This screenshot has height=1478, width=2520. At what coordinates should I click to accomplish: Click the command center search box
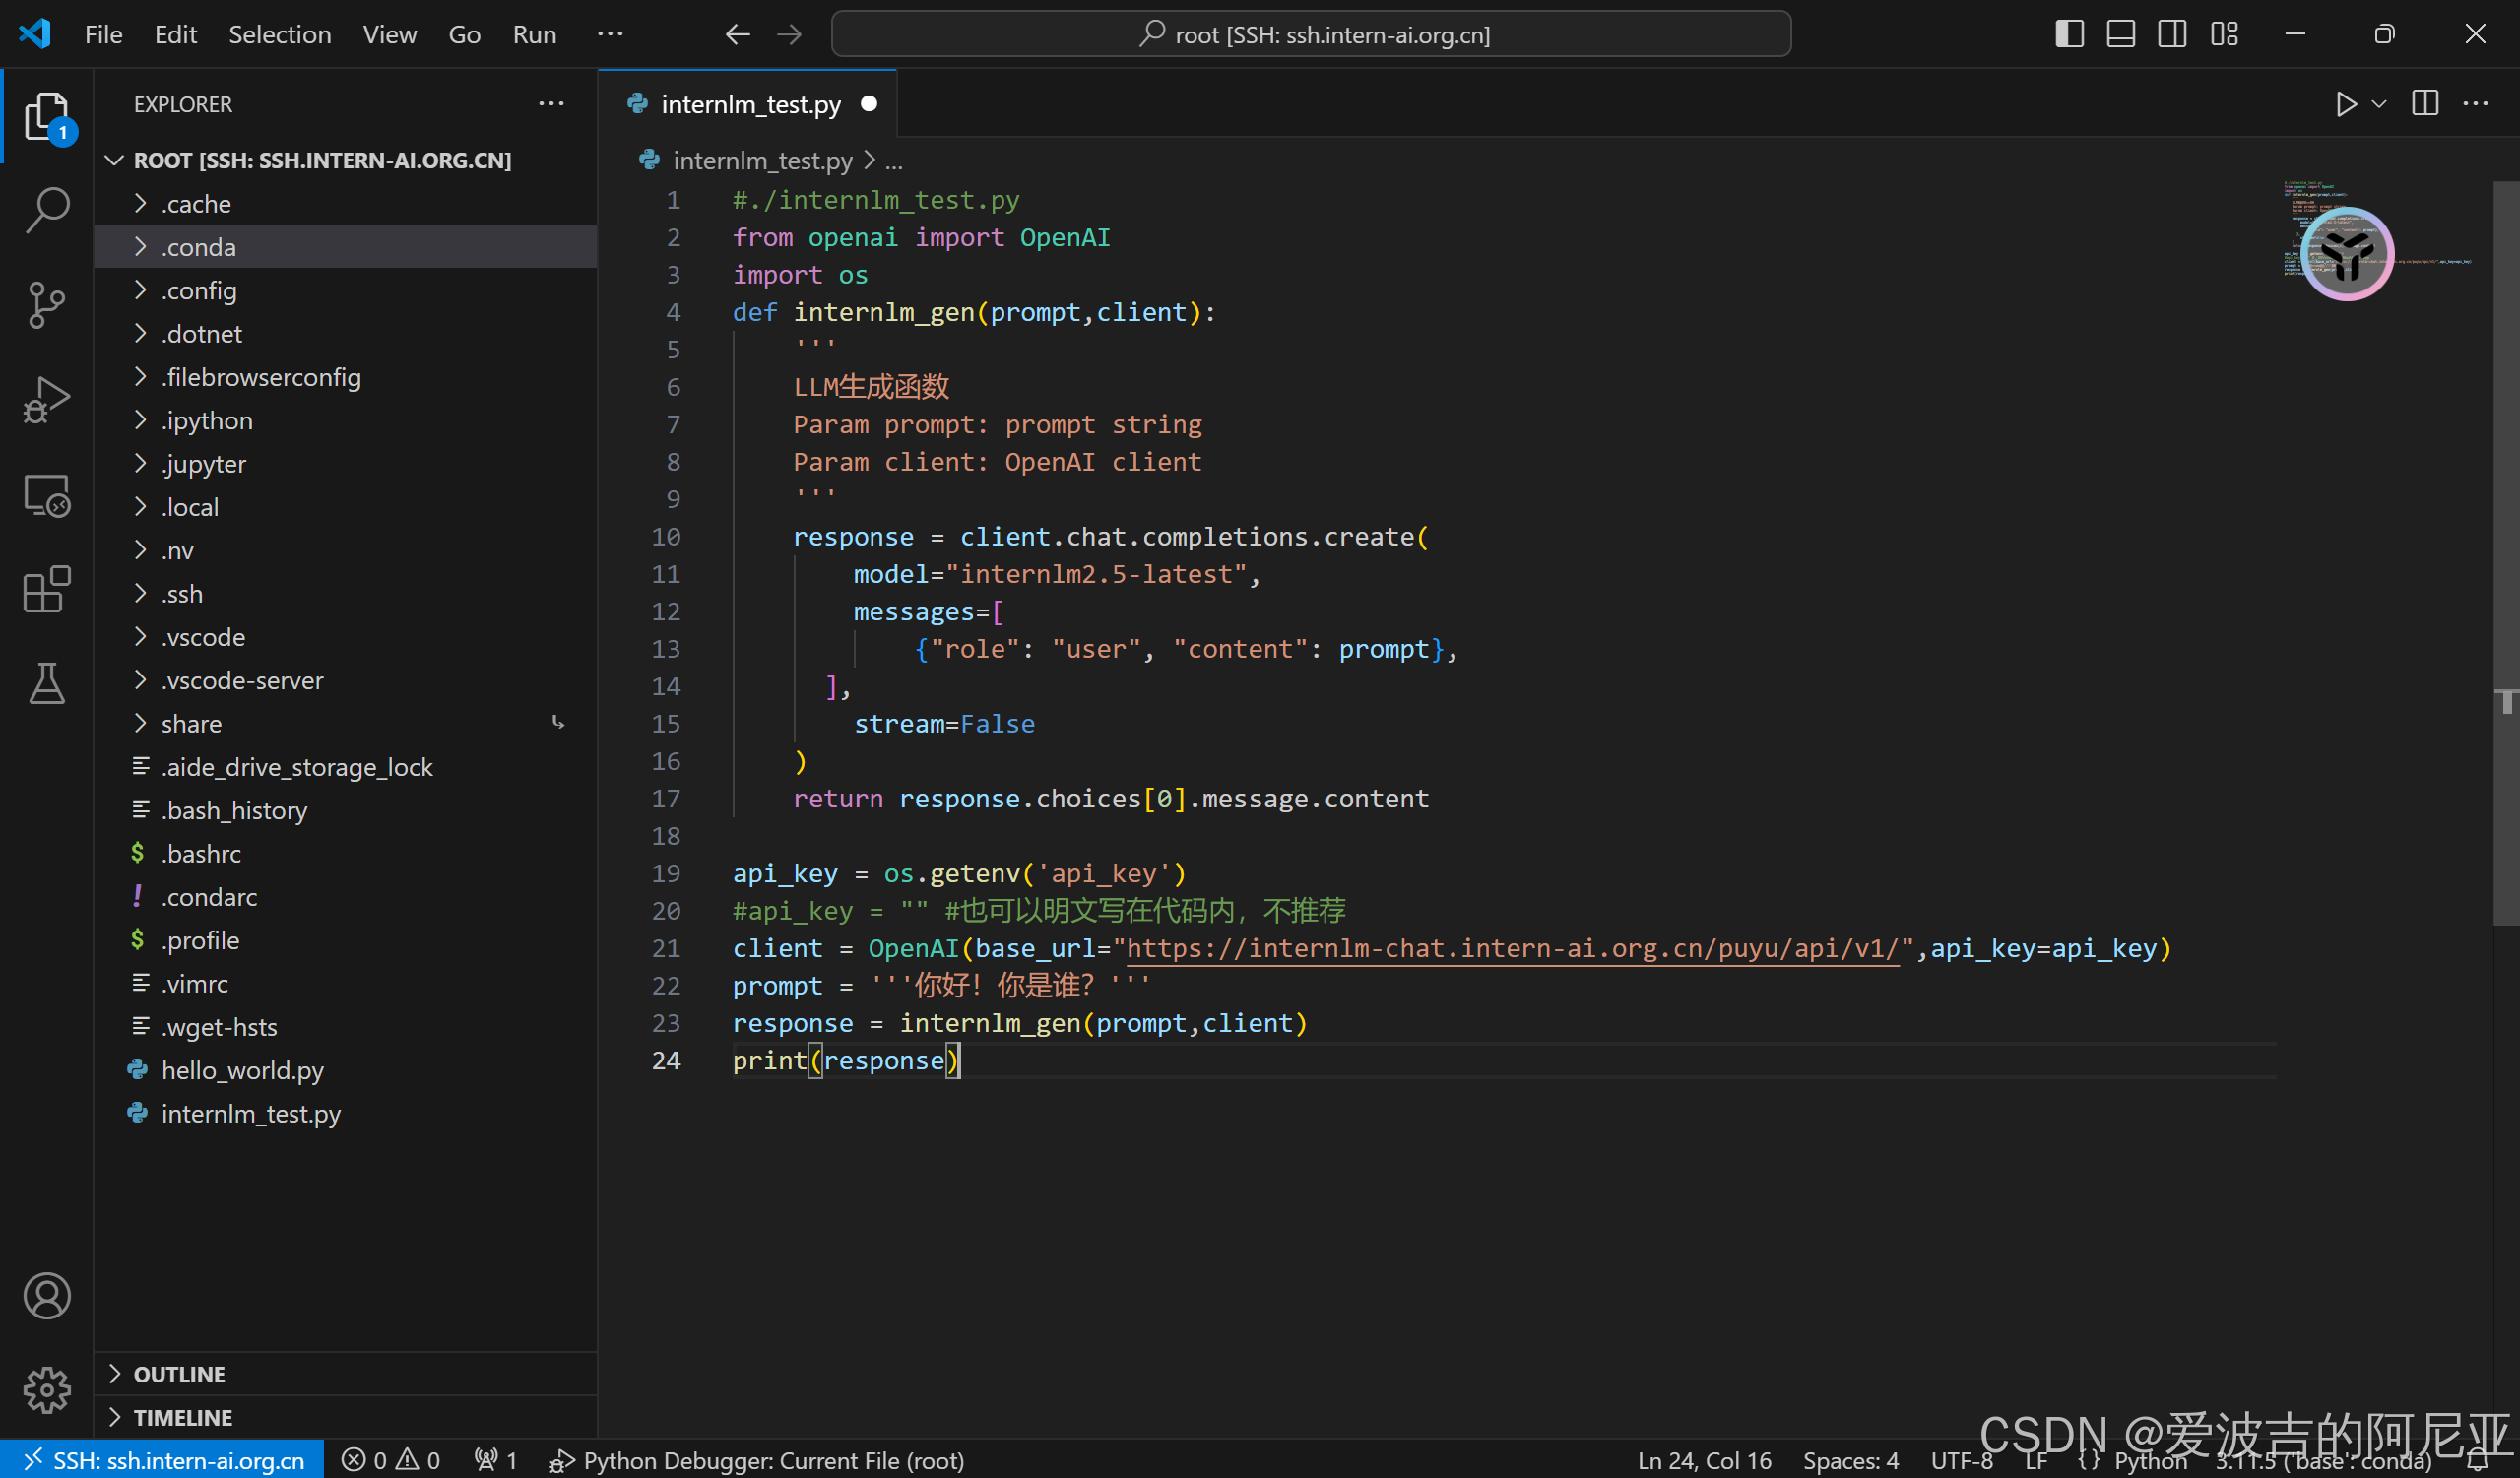(x=1310, y=34)
